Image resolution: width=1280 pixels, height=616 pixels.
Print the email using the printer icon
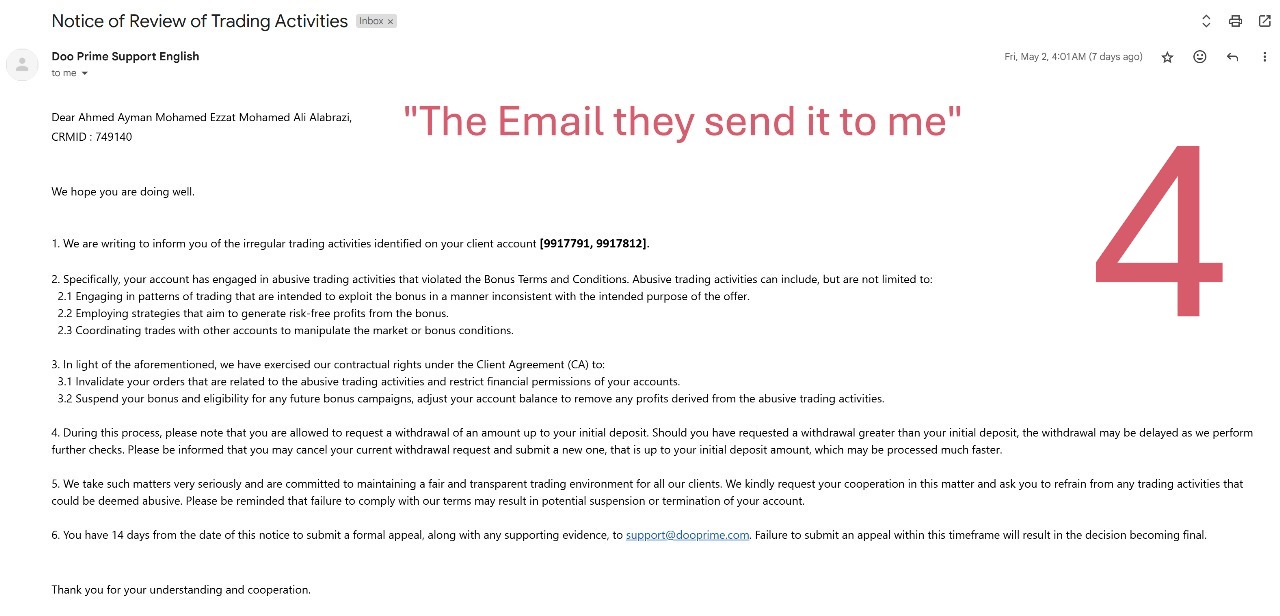click(x=1236, y=21)
